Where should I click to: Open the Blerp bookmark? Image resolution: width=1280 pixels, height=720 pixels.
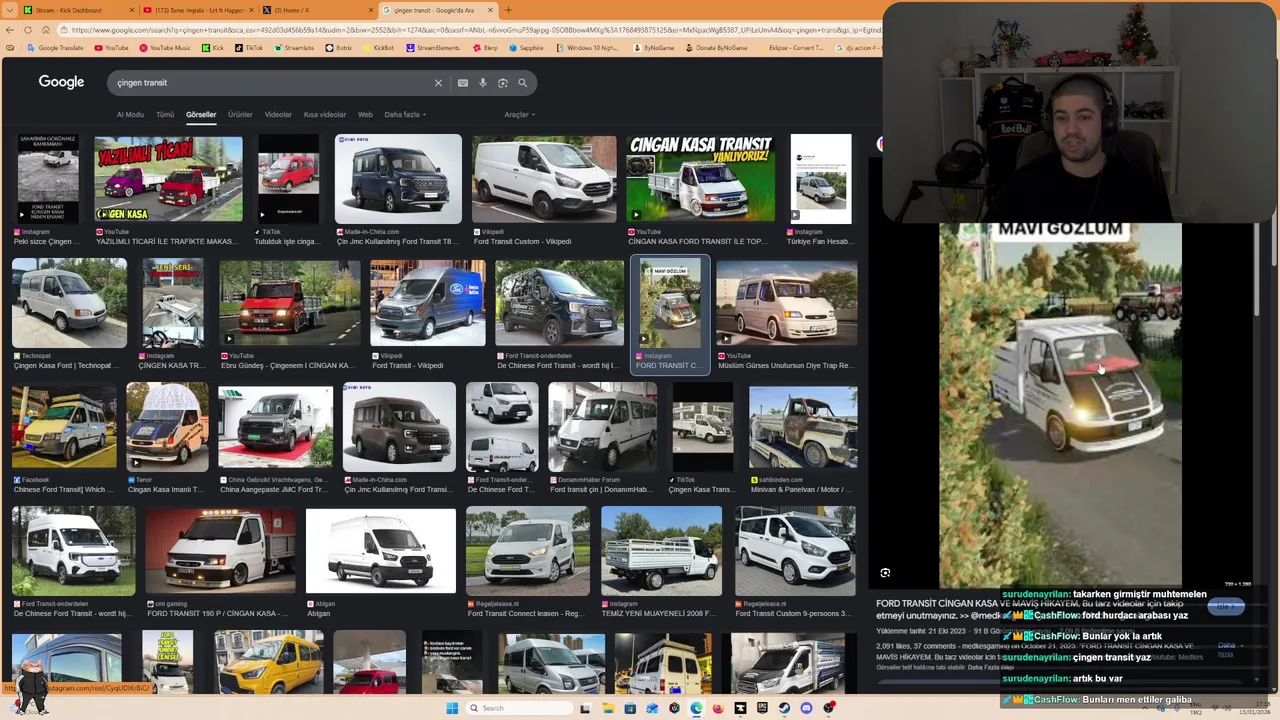(486, 48)
